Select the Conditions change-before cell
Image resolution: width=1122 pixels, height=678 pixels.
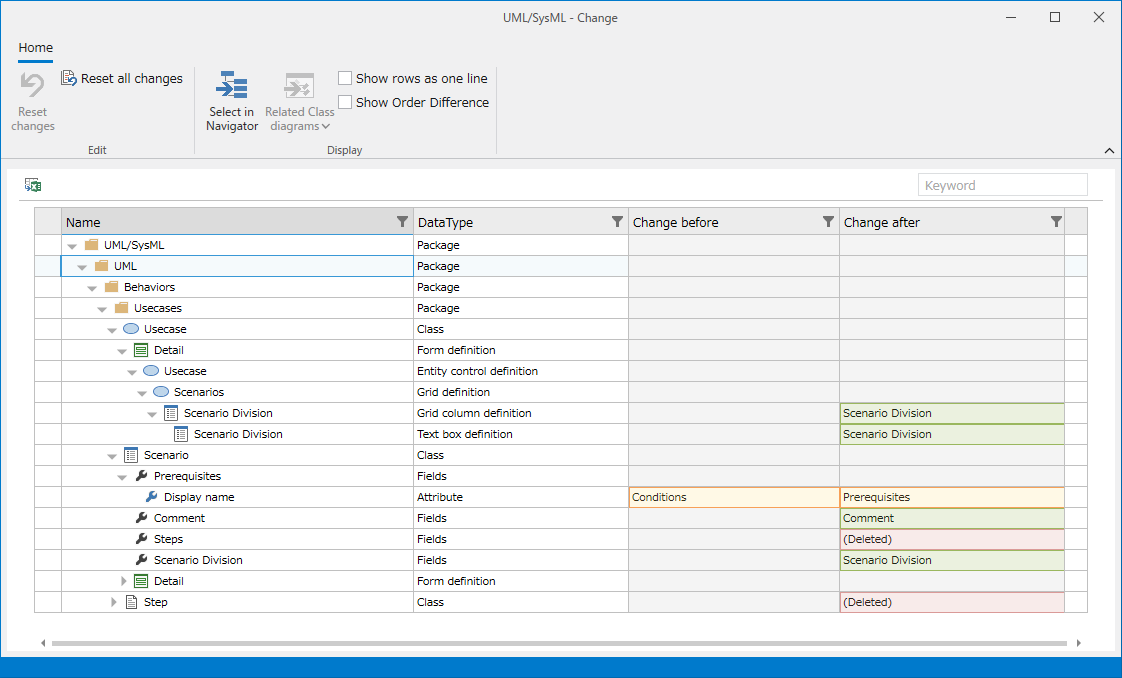pyautogui.click(x=734, y=497)
